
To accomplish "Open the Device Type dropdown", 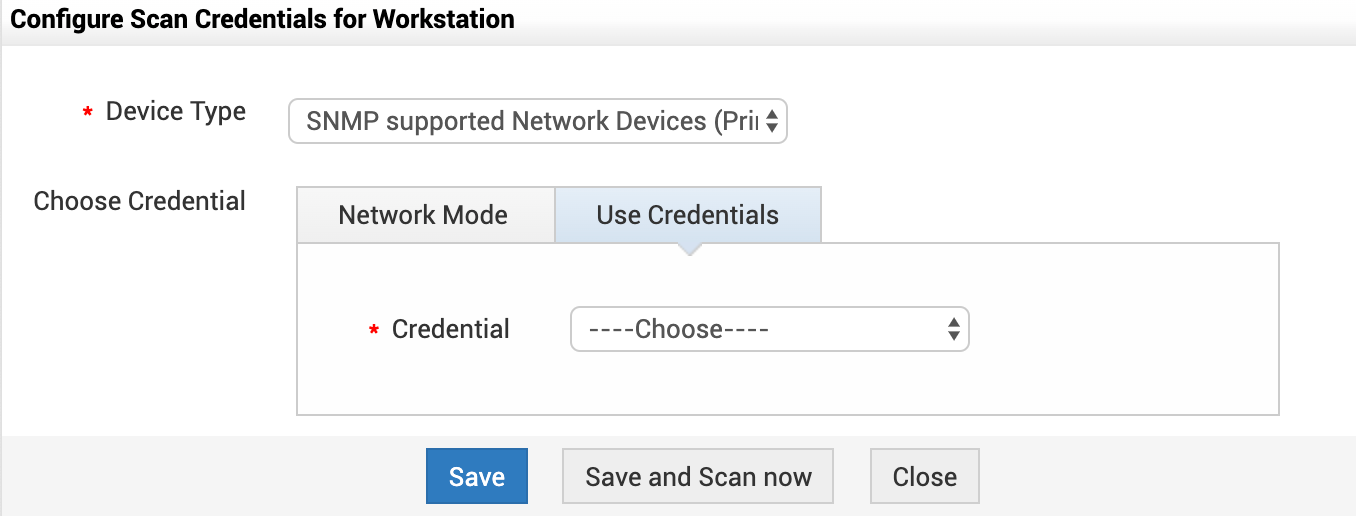I will 537,121.
